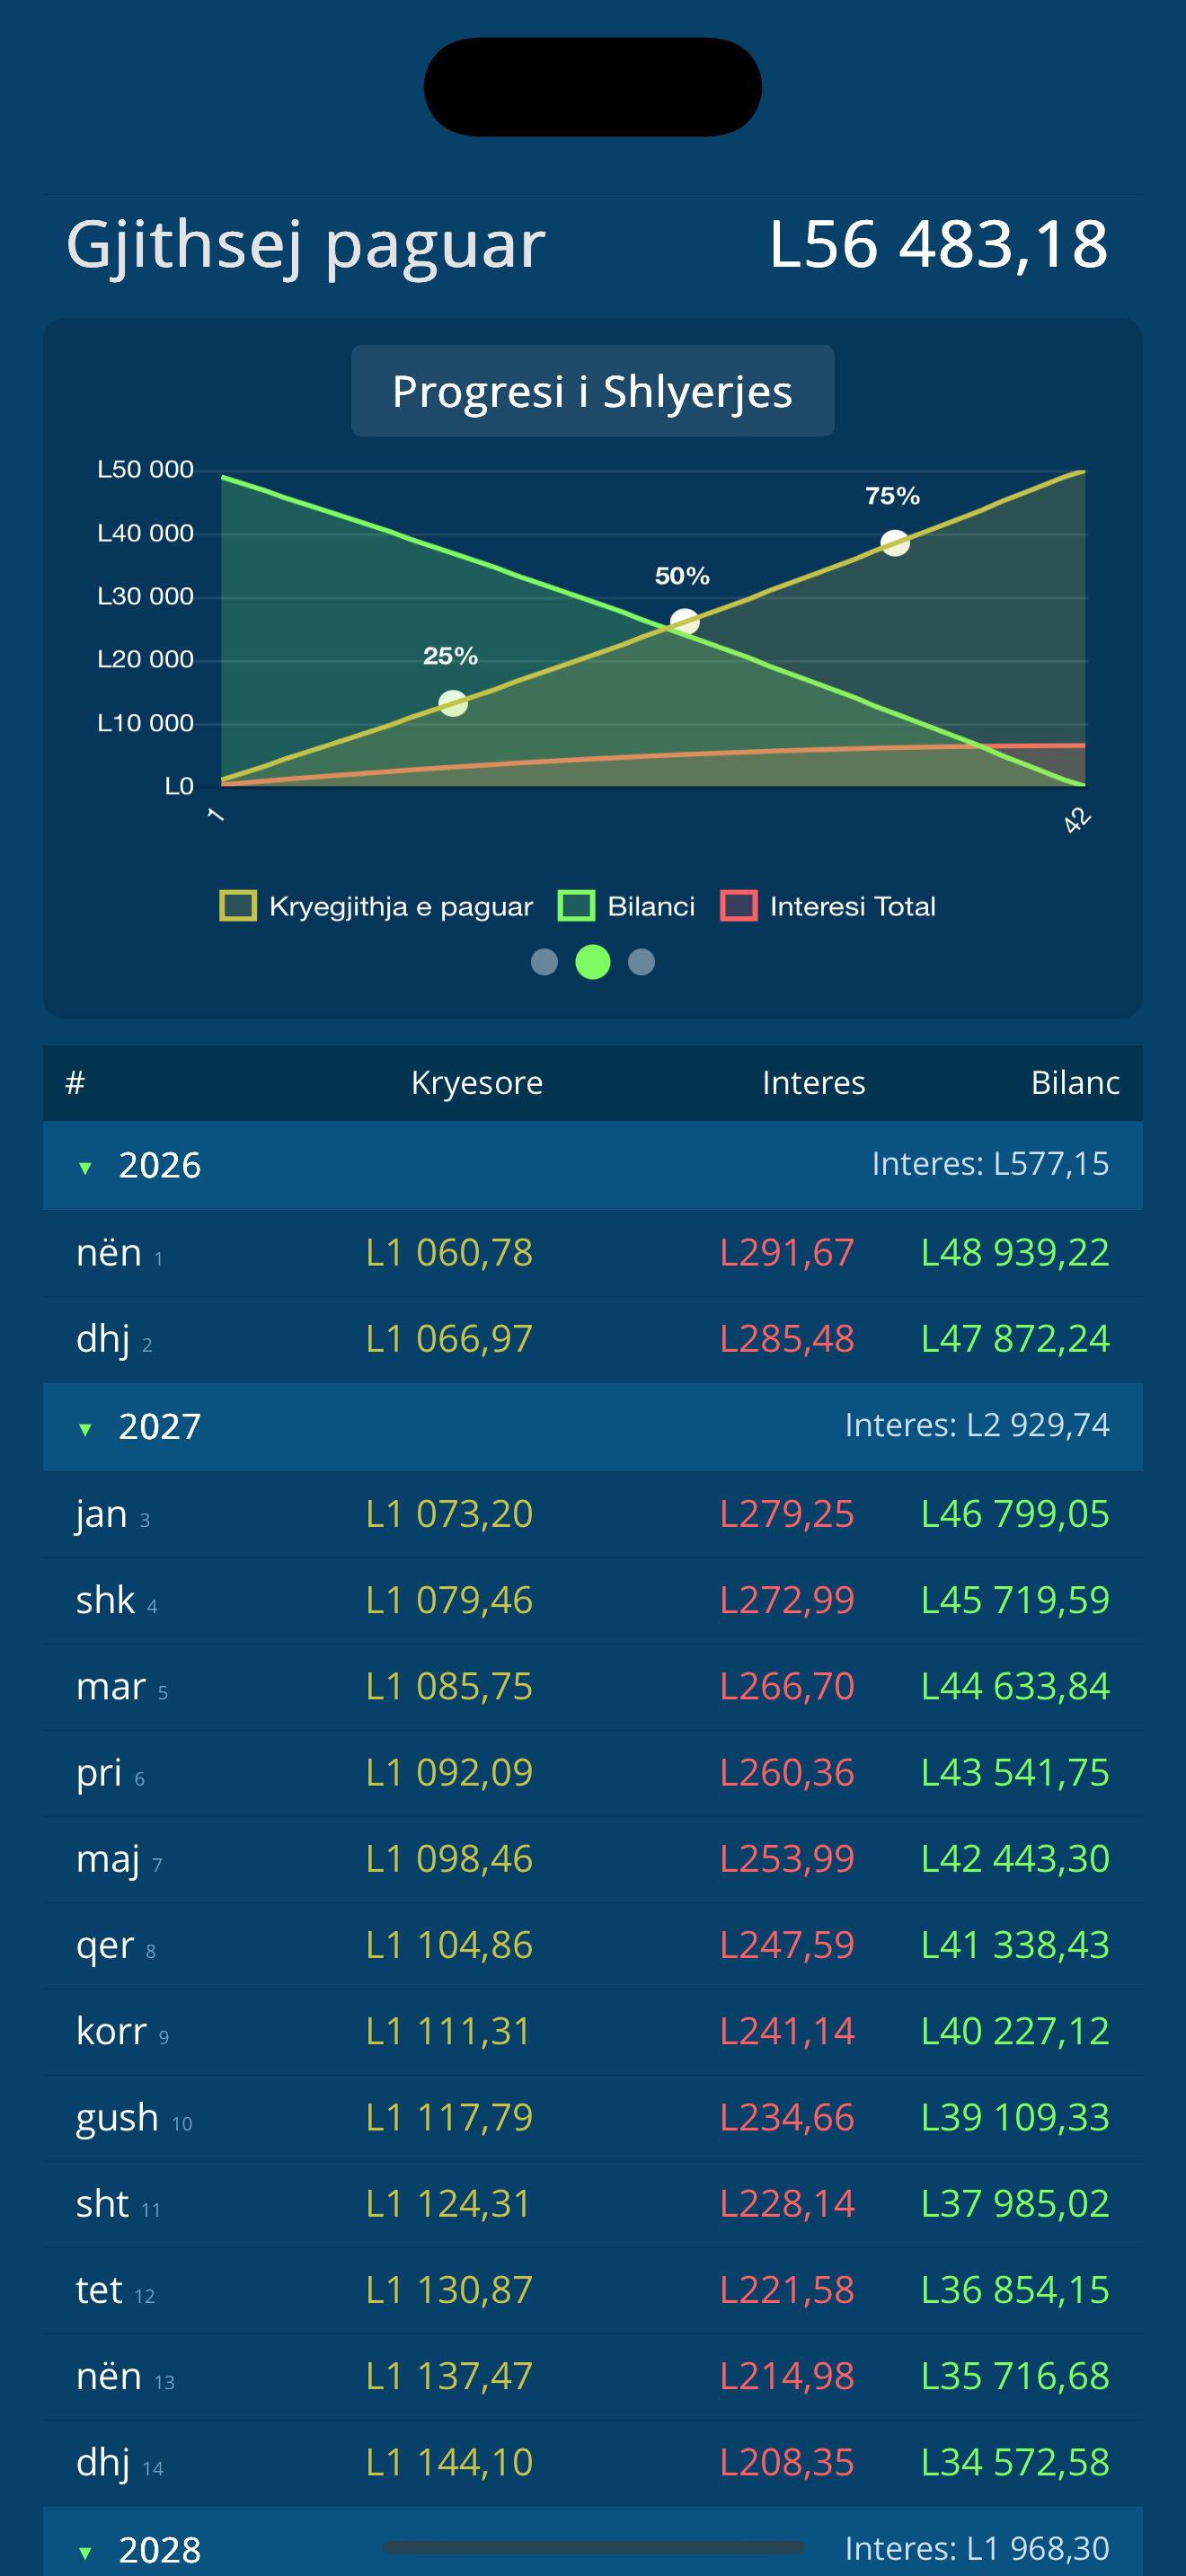Select the # column header
Image resolution: width=1186 pixels, height=2576 pixels.
[75, 1083]
